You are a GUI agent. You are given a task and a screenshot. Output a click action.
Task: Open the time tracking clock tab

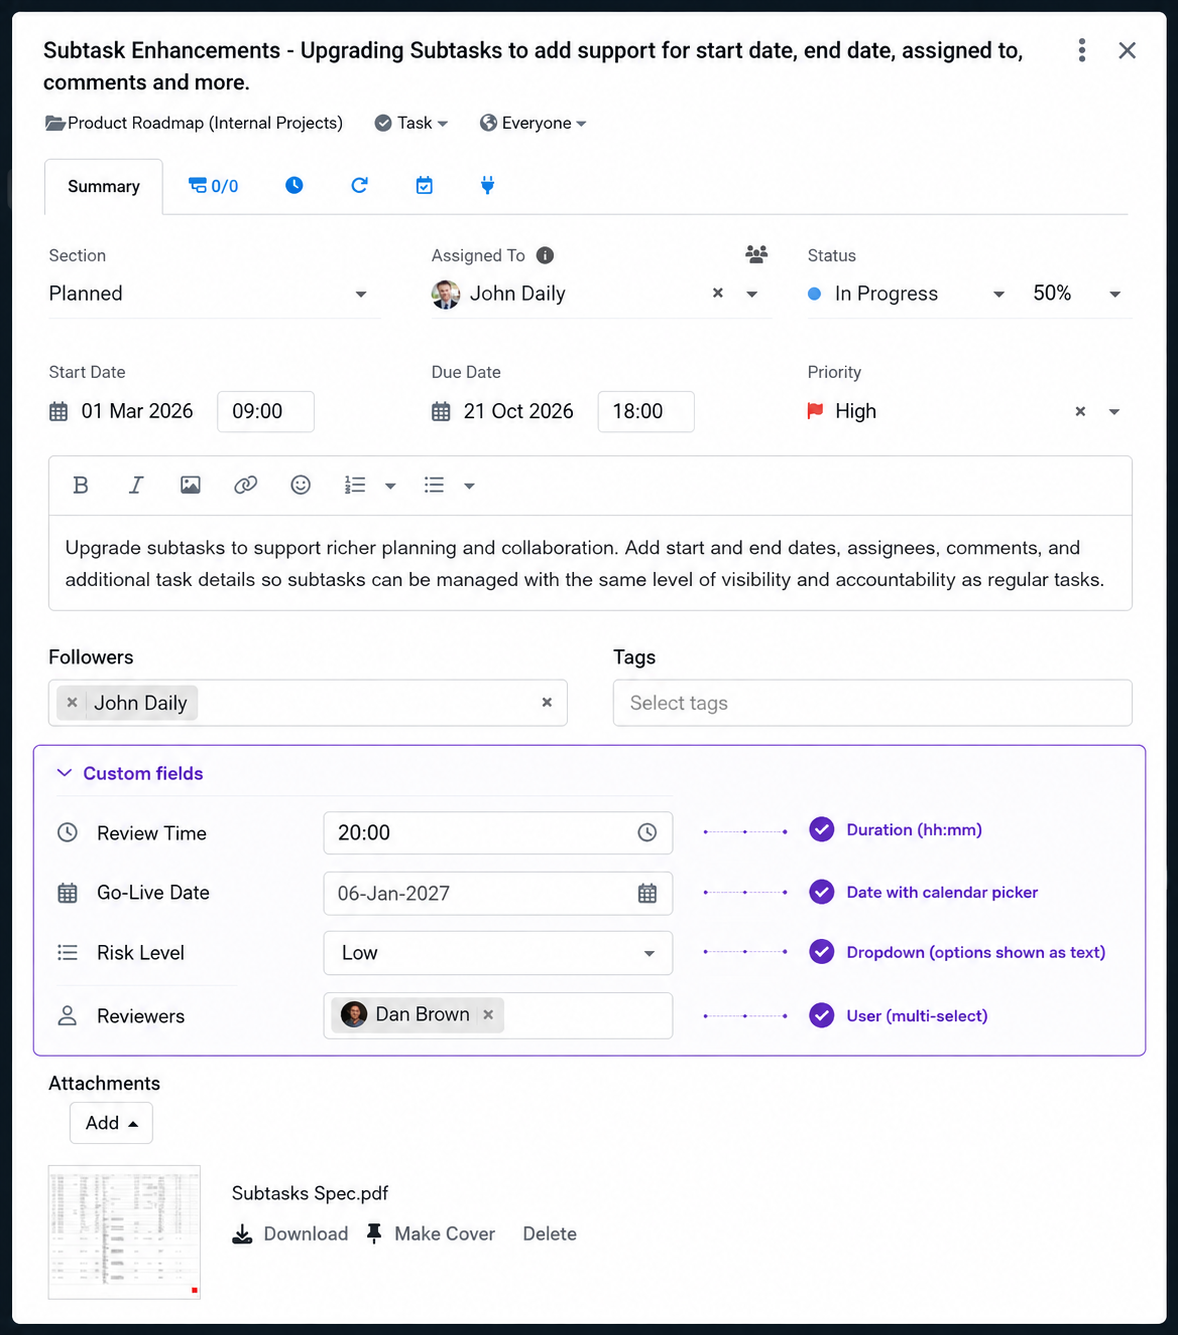click(x=294, y=185)
